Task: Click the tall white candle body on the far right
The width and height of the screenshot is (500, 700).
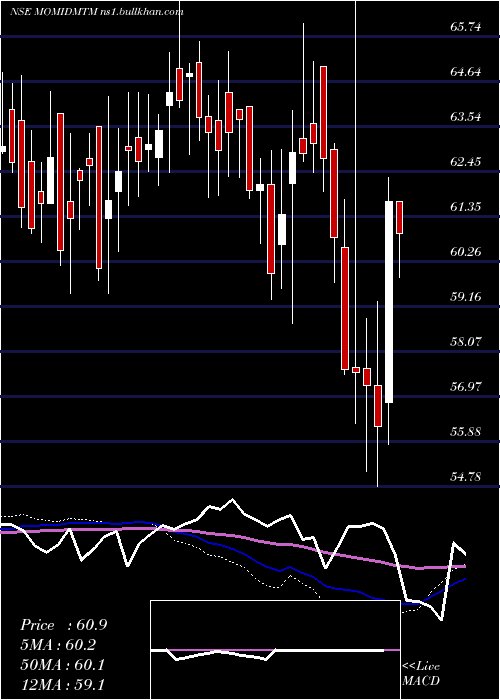Action: click(389, 302)
